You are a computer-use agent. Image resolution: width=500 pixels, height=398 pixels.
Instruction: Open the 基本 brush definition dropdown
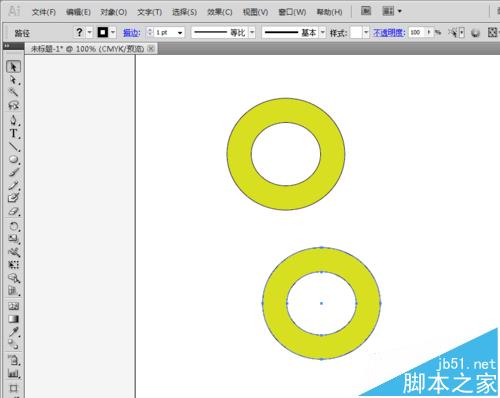[323, 33]
